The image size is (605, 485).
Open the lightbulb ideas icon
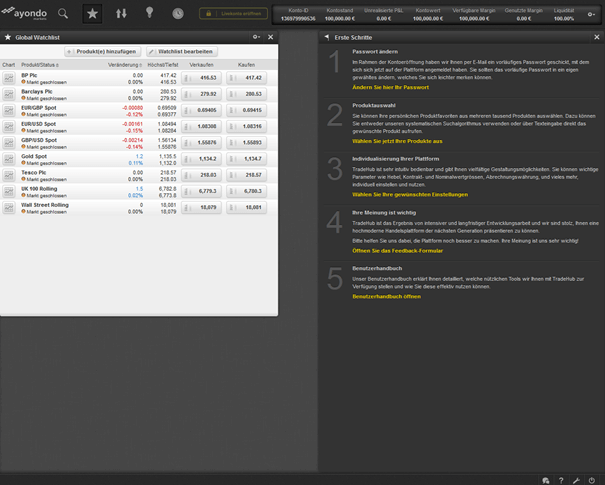(x=149, y=13)
